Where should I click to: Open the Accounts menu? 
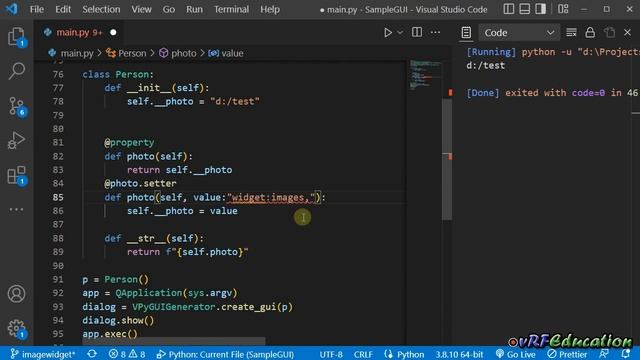16,294
